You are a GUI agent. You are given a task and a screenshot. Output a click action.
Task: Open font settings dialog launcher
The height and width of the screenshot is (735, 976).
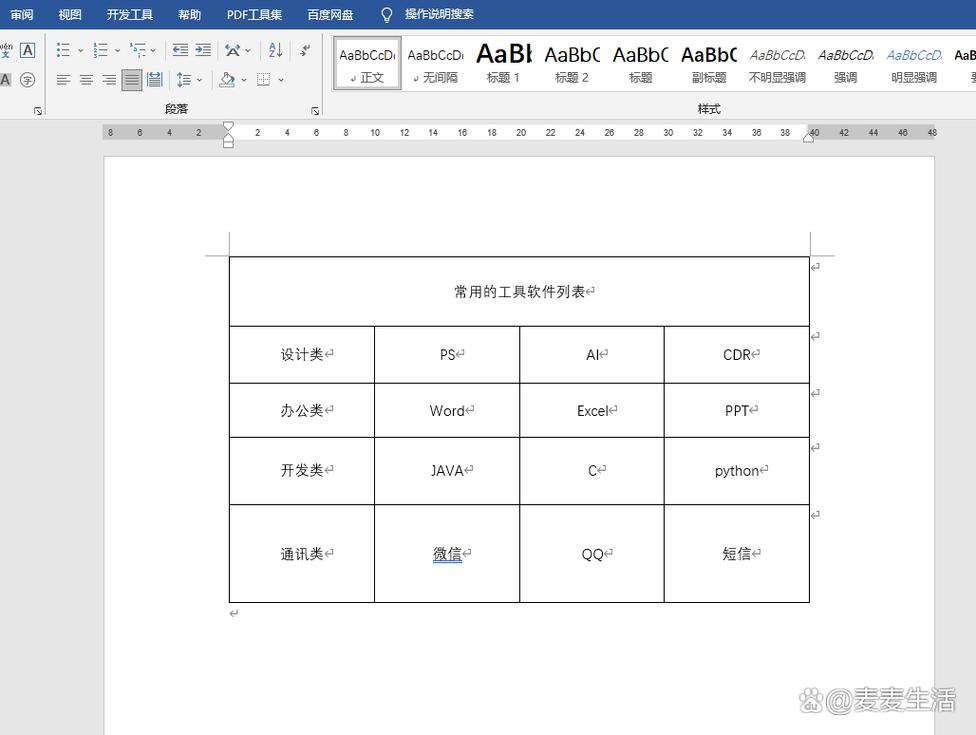click(x=38, y=111)
